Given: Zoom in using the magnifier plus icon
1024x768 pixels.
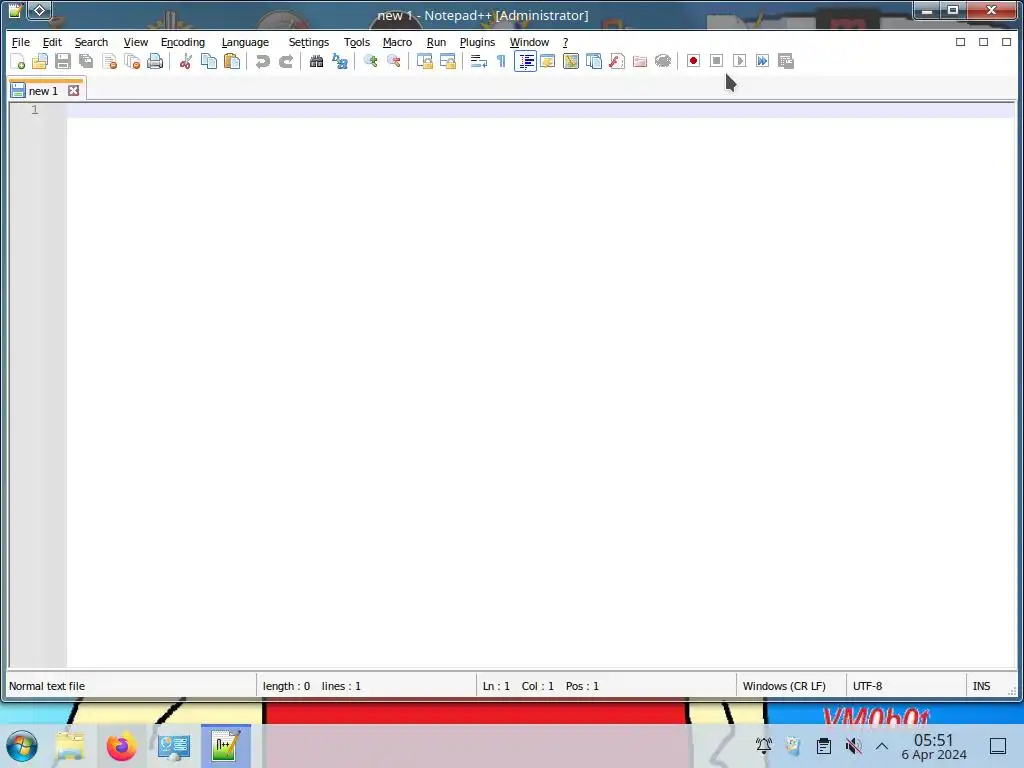Looking at the screenshot, I should (370, 61).
